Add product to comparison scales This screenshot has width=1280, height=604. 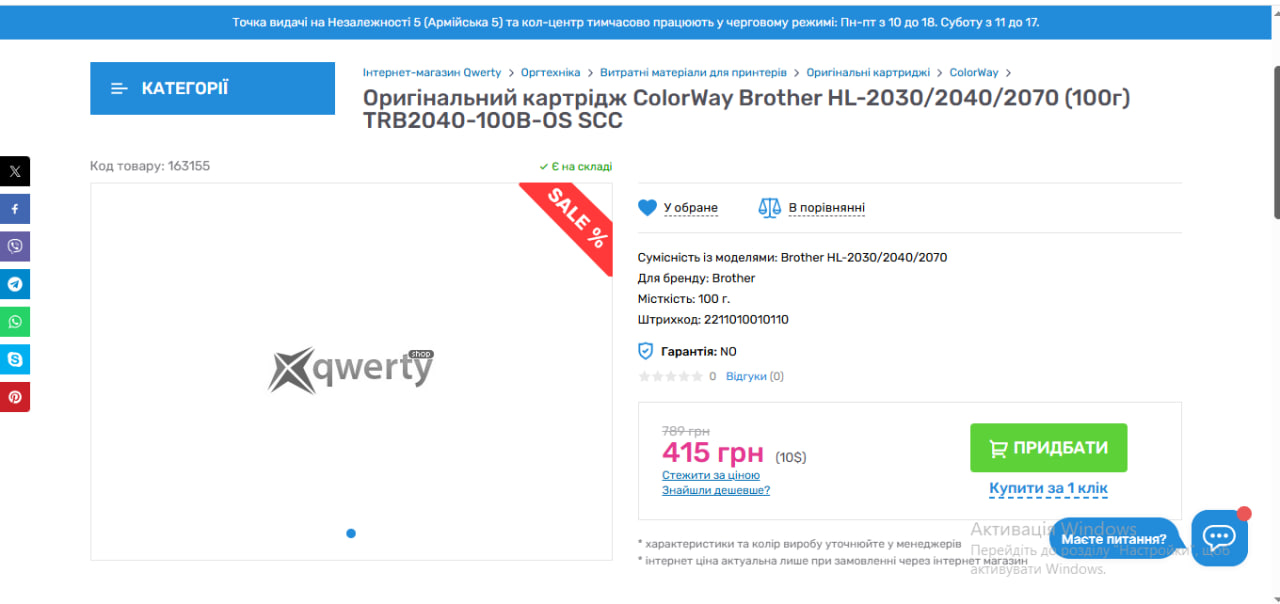[x=769, y=208]
